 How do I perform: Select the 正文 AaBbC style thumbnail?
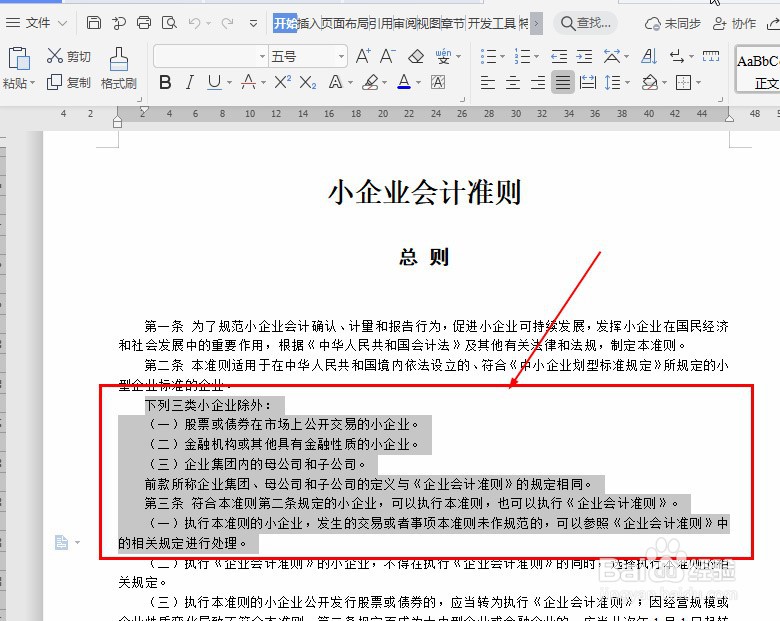point(758,70)
